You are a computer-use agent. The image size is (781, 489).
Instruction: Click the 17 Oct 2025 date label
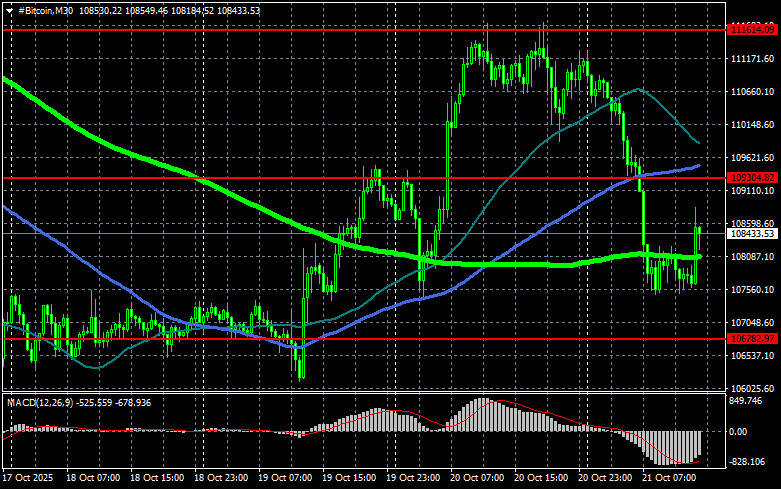click(30, 479)
